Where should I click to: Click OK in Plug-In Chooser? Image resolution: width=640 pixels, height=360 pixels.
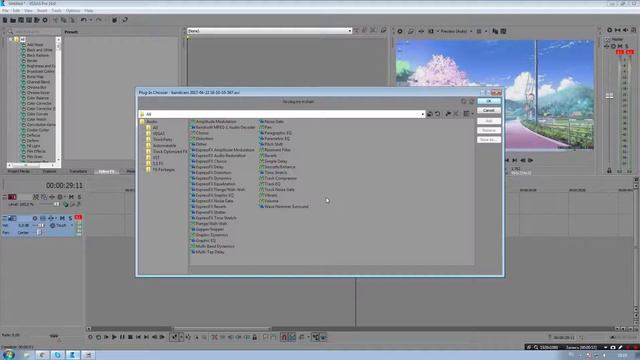[x=489, y=101]
